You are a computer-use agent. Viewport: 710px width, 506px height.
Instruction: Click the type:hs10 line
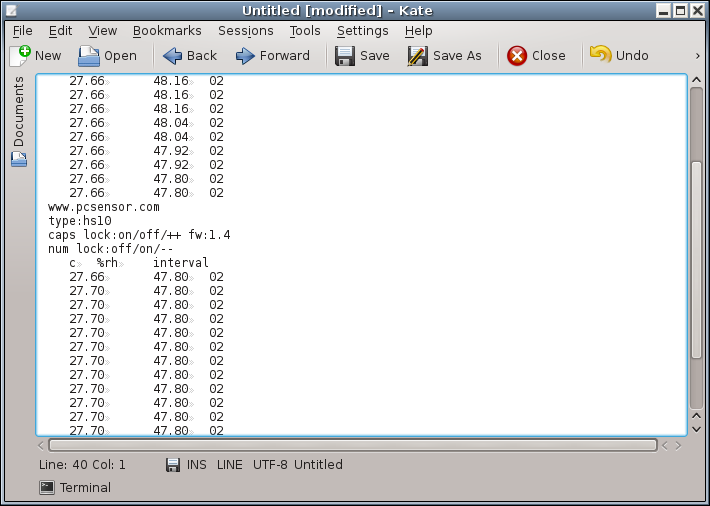[80, 221]
